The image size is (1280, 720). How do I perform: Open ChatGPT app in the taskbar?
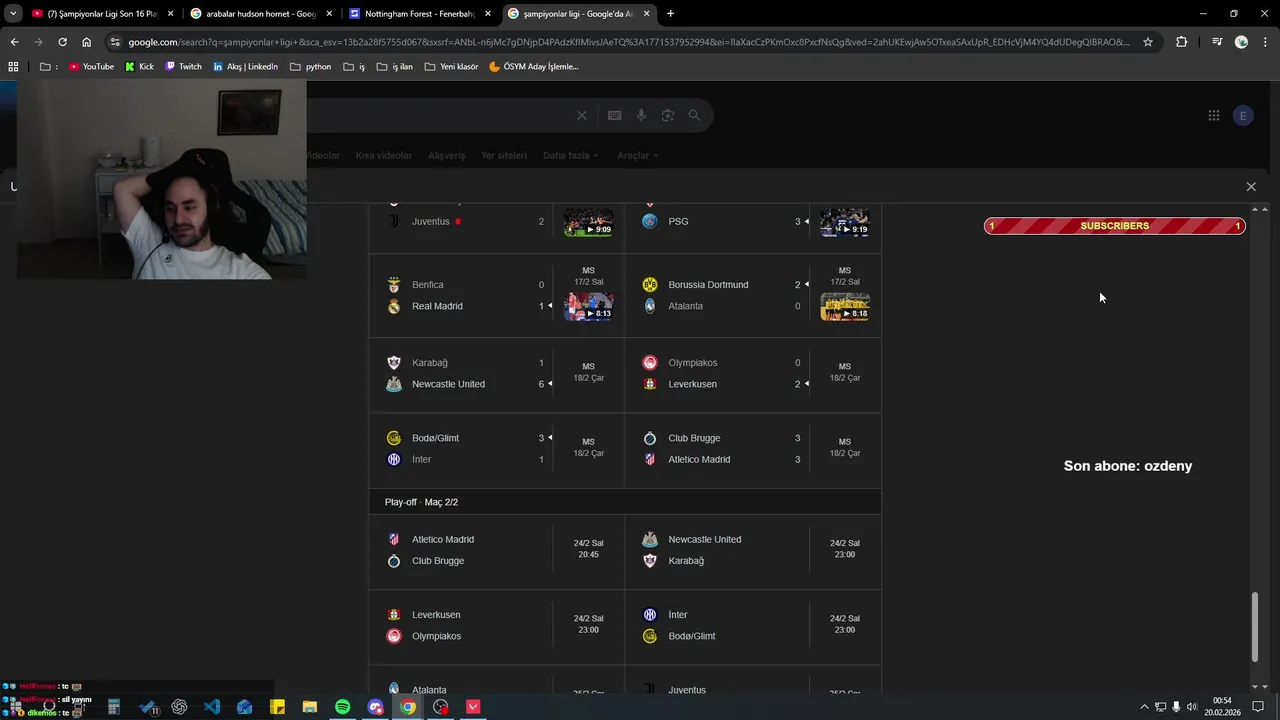point(179,707)
